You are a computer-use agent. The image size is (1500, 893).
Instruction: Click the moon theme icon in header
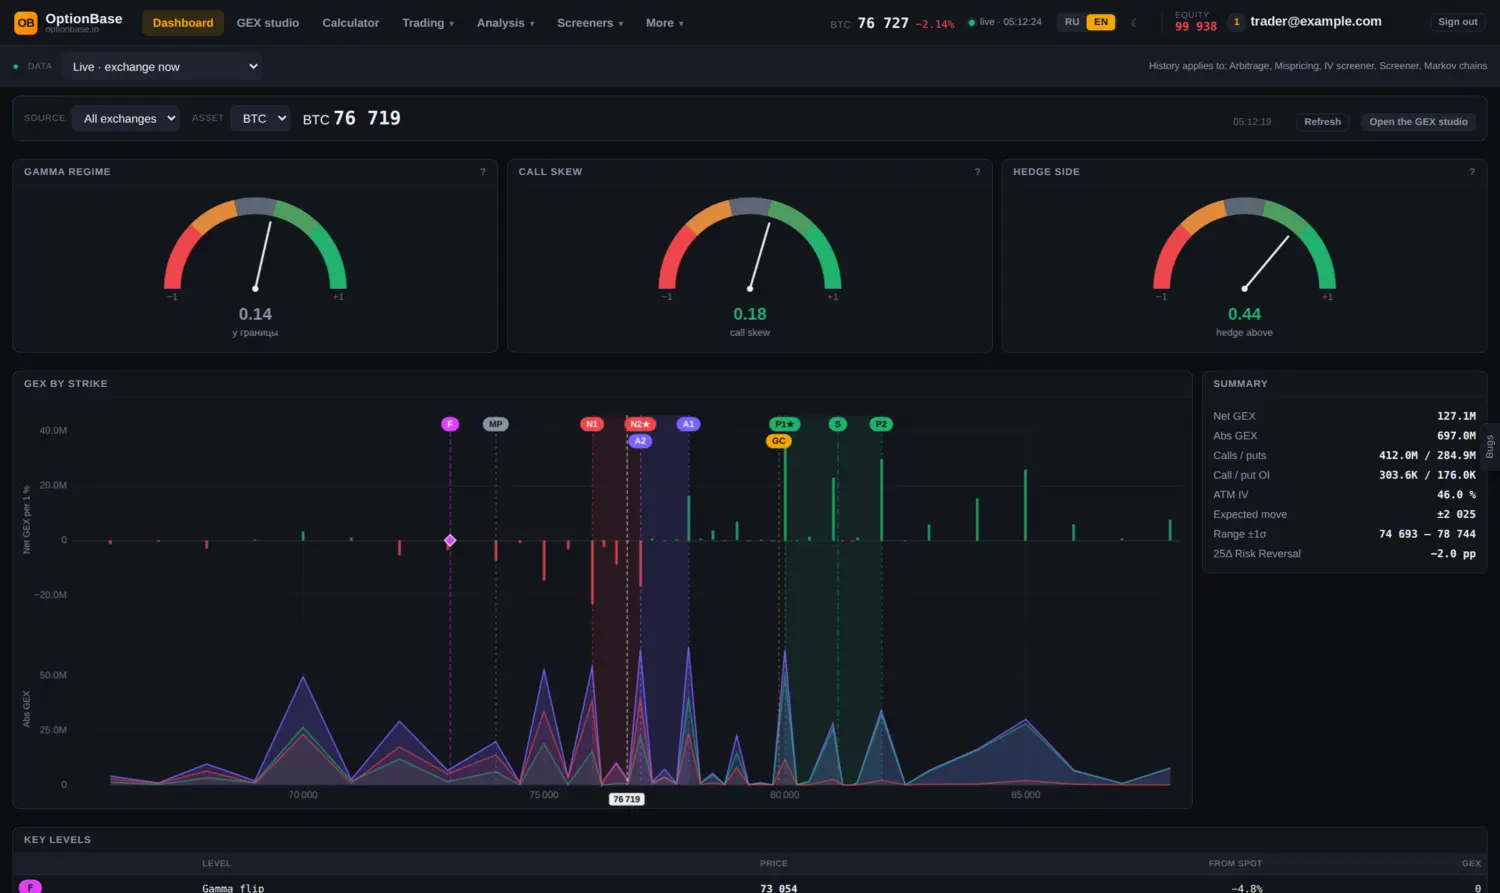1134,22
